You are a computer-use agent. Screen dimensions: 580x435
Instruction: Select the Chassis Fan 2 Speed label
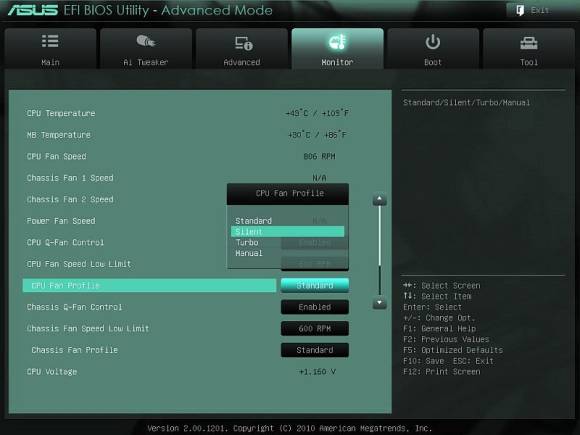click(x=70, y=199)
